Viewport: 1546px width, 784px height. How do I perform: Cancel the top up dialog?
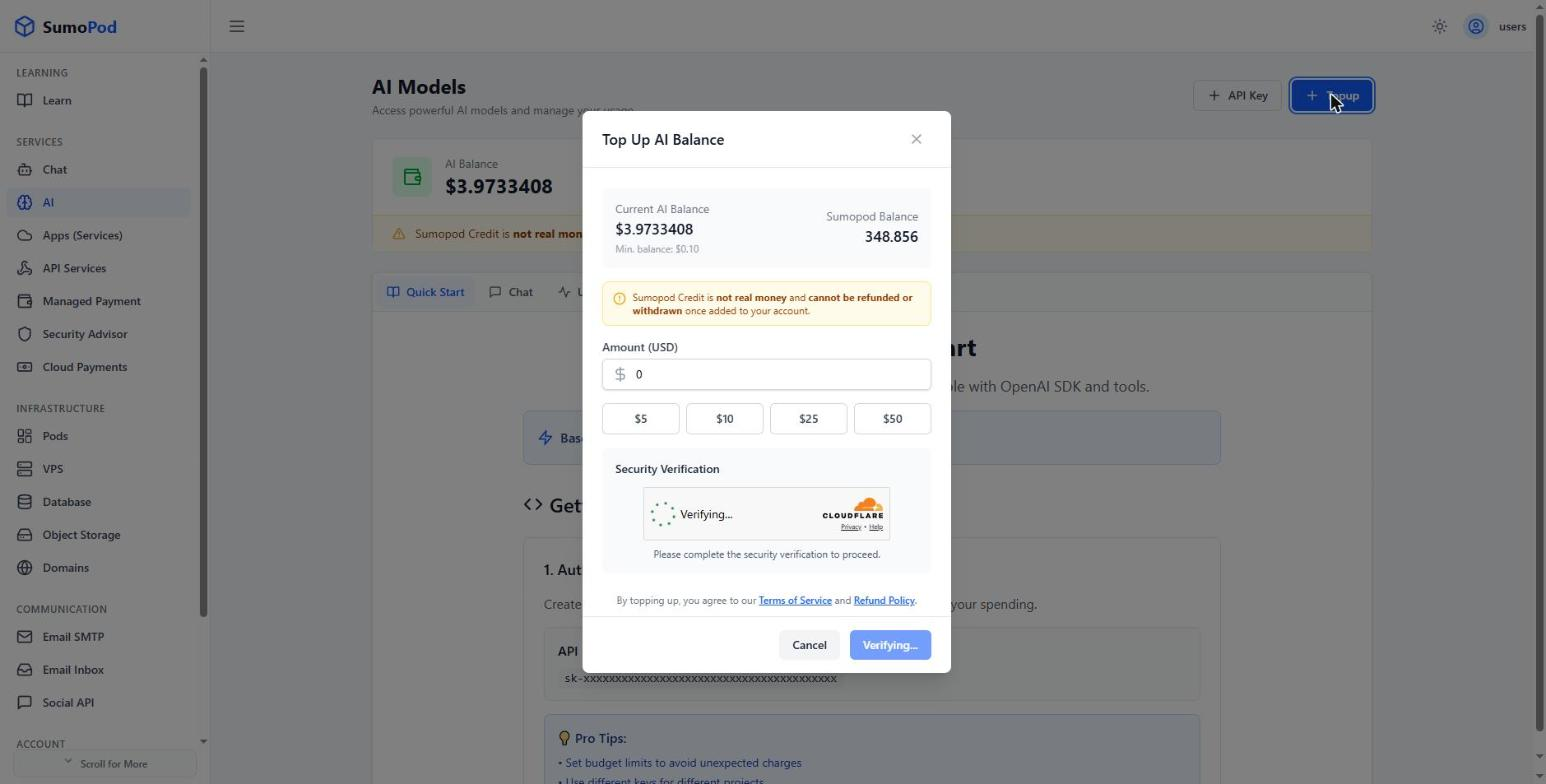click(x=809, y=646)
